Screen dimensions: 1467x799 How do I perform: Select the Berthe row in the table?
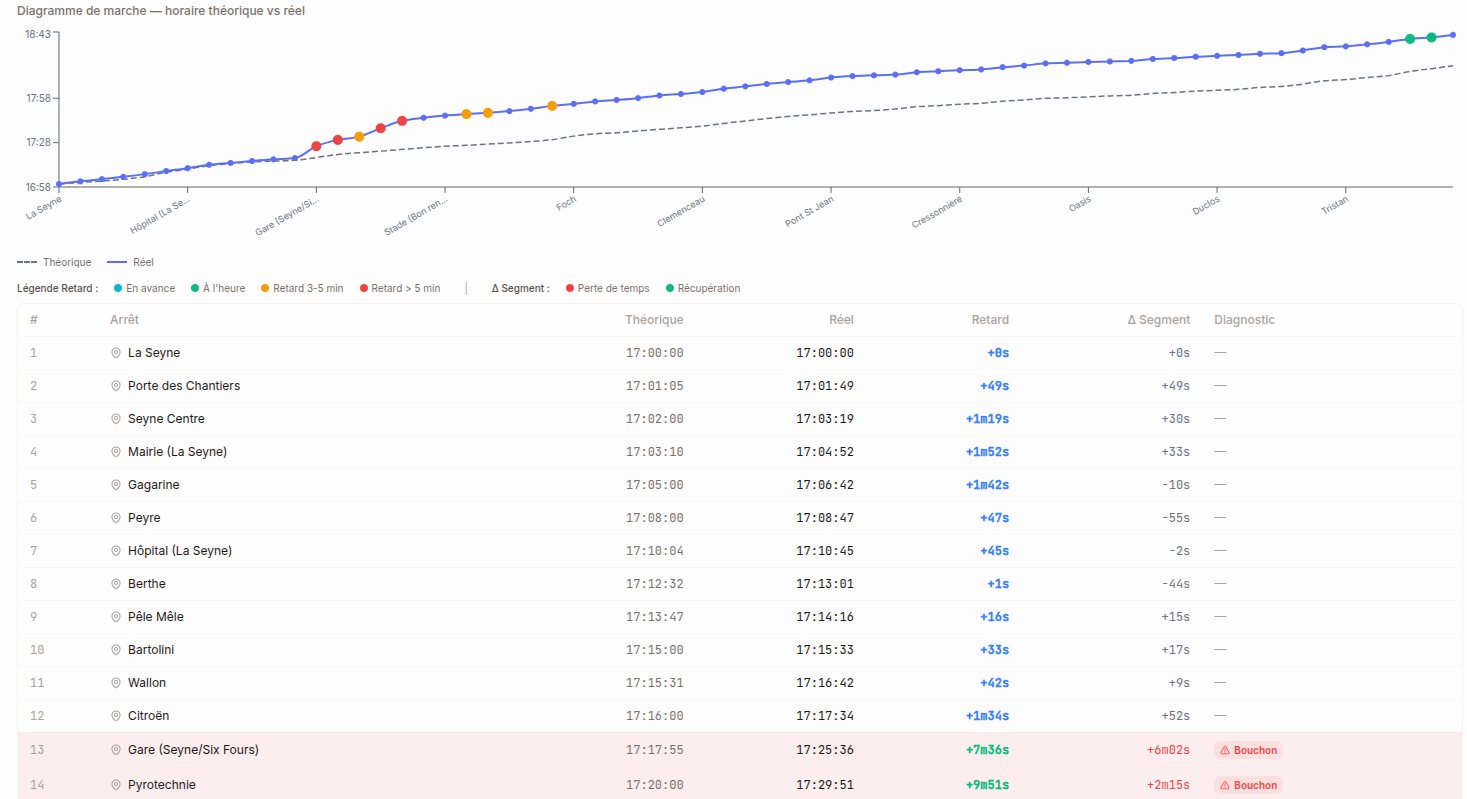740,584
